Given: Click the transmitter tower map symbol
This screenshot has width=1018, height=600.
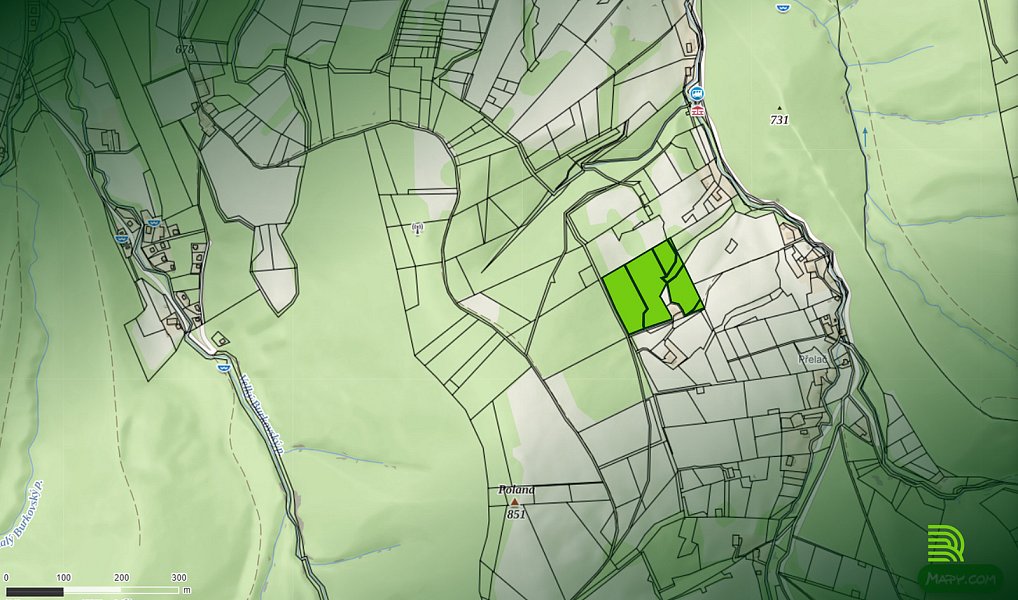Looking at the screenshot, I should [417, 229].
